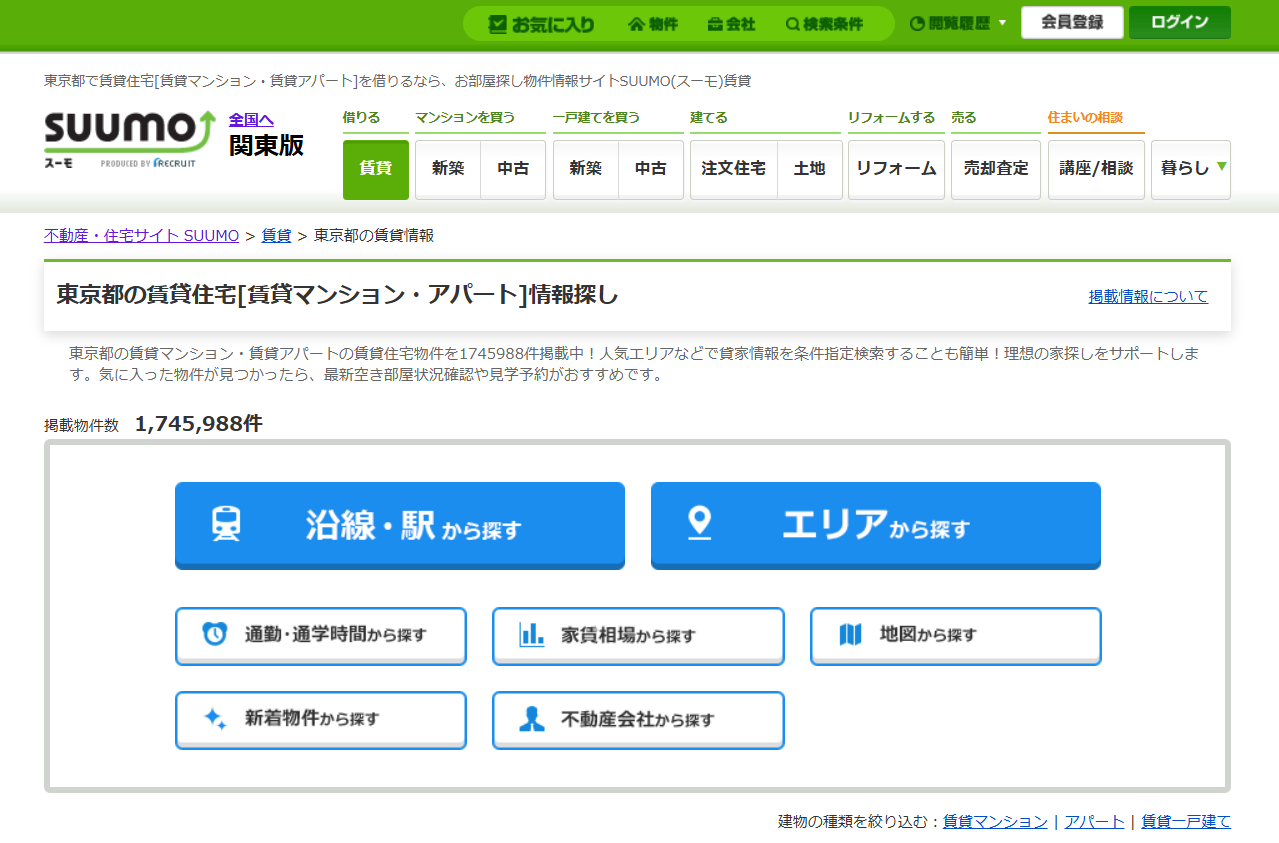Viewport: 1279px width, 843px height.
Task: Click the 1,745,988件 listing count
Action: click(199, 424)
